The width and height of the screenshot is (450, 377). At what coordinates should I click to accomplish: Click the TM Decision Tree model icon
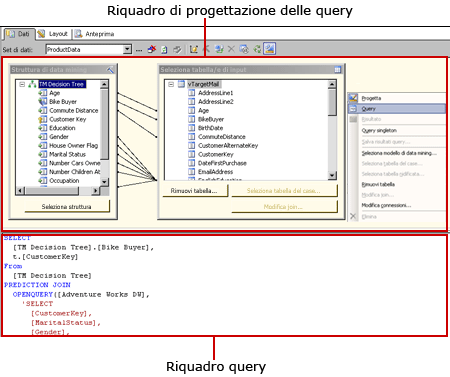[32, 84]
